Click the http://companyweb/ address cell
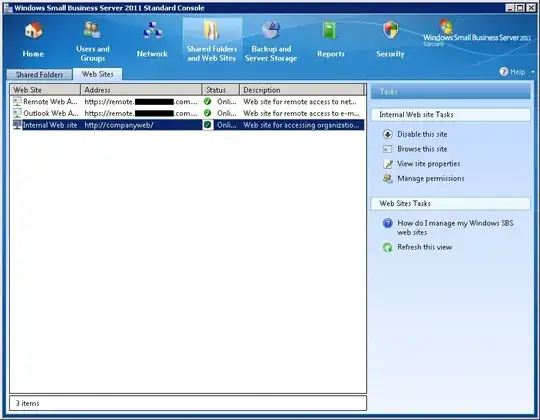This screenshot has height=420, width=540. click(119, 125)
